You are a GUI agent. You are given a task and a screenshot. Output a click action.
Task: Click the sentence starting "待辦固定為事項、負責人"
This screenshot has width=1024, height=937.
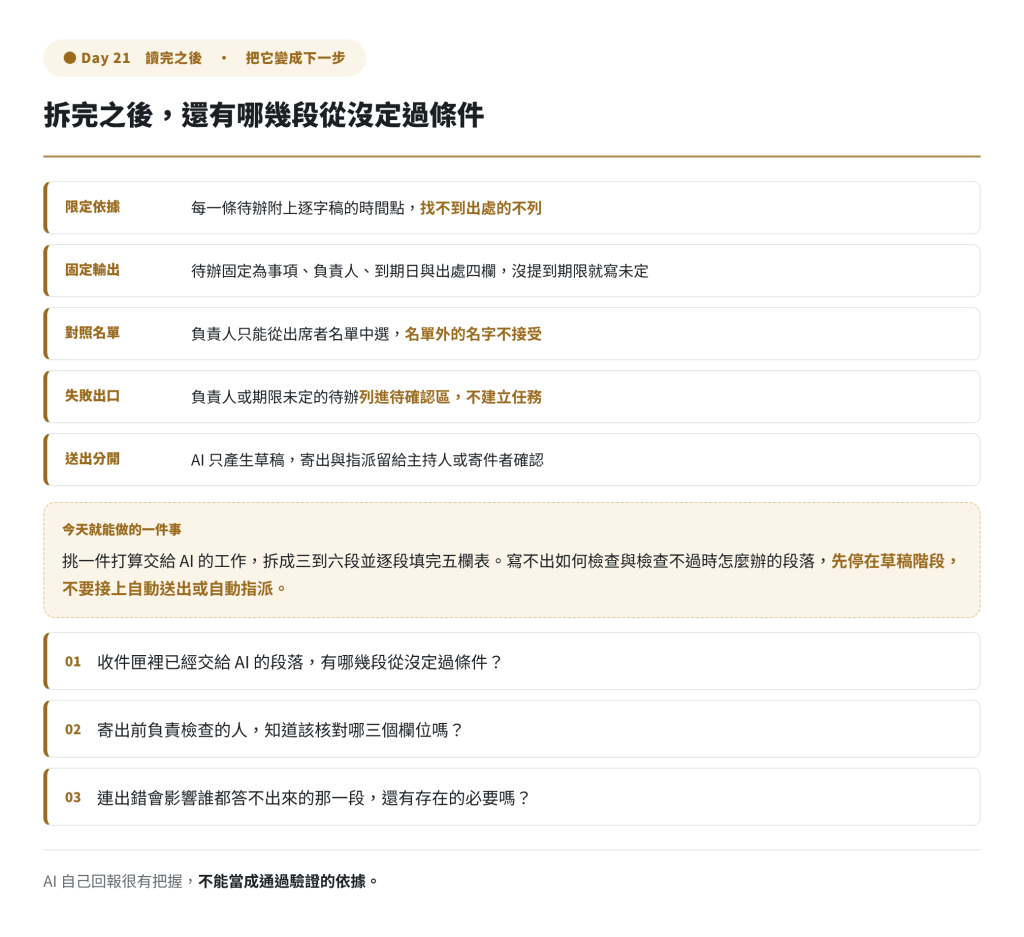pyautogui.click(x=420, y=271)
